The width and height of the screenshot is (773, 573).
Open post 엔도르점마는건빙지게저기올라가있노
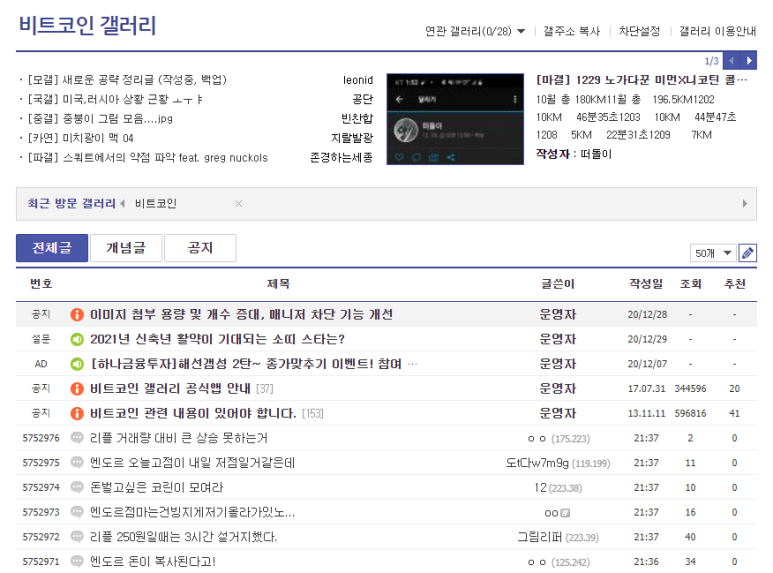coord(192,512)
